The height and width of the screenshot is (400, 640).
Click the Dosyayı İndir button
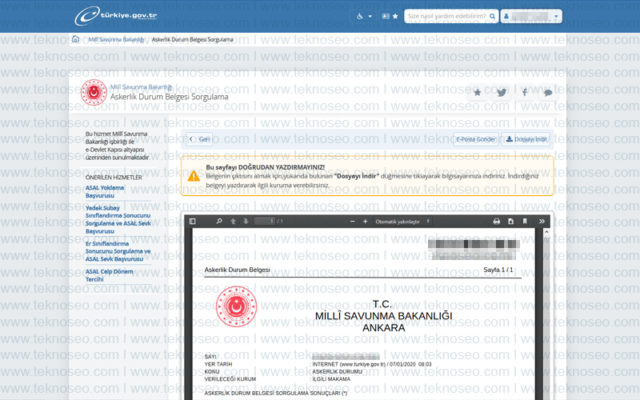[527, 139]
